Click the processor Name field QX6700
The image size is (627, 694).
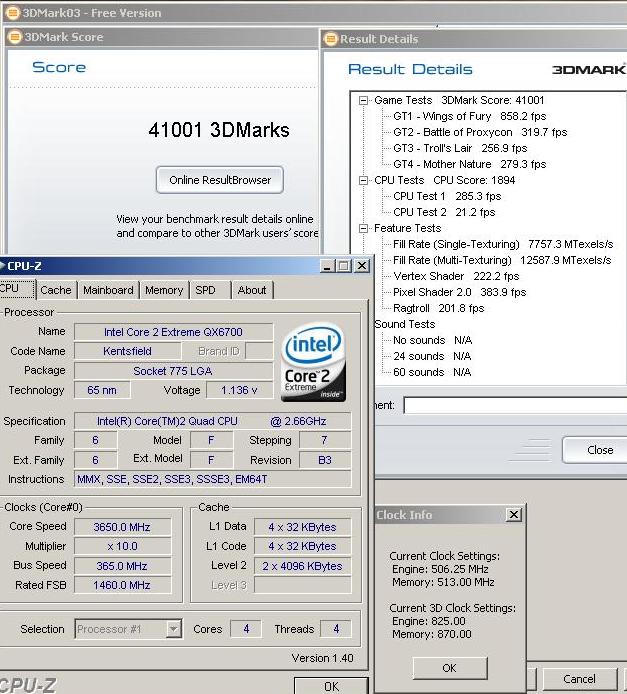173,332
